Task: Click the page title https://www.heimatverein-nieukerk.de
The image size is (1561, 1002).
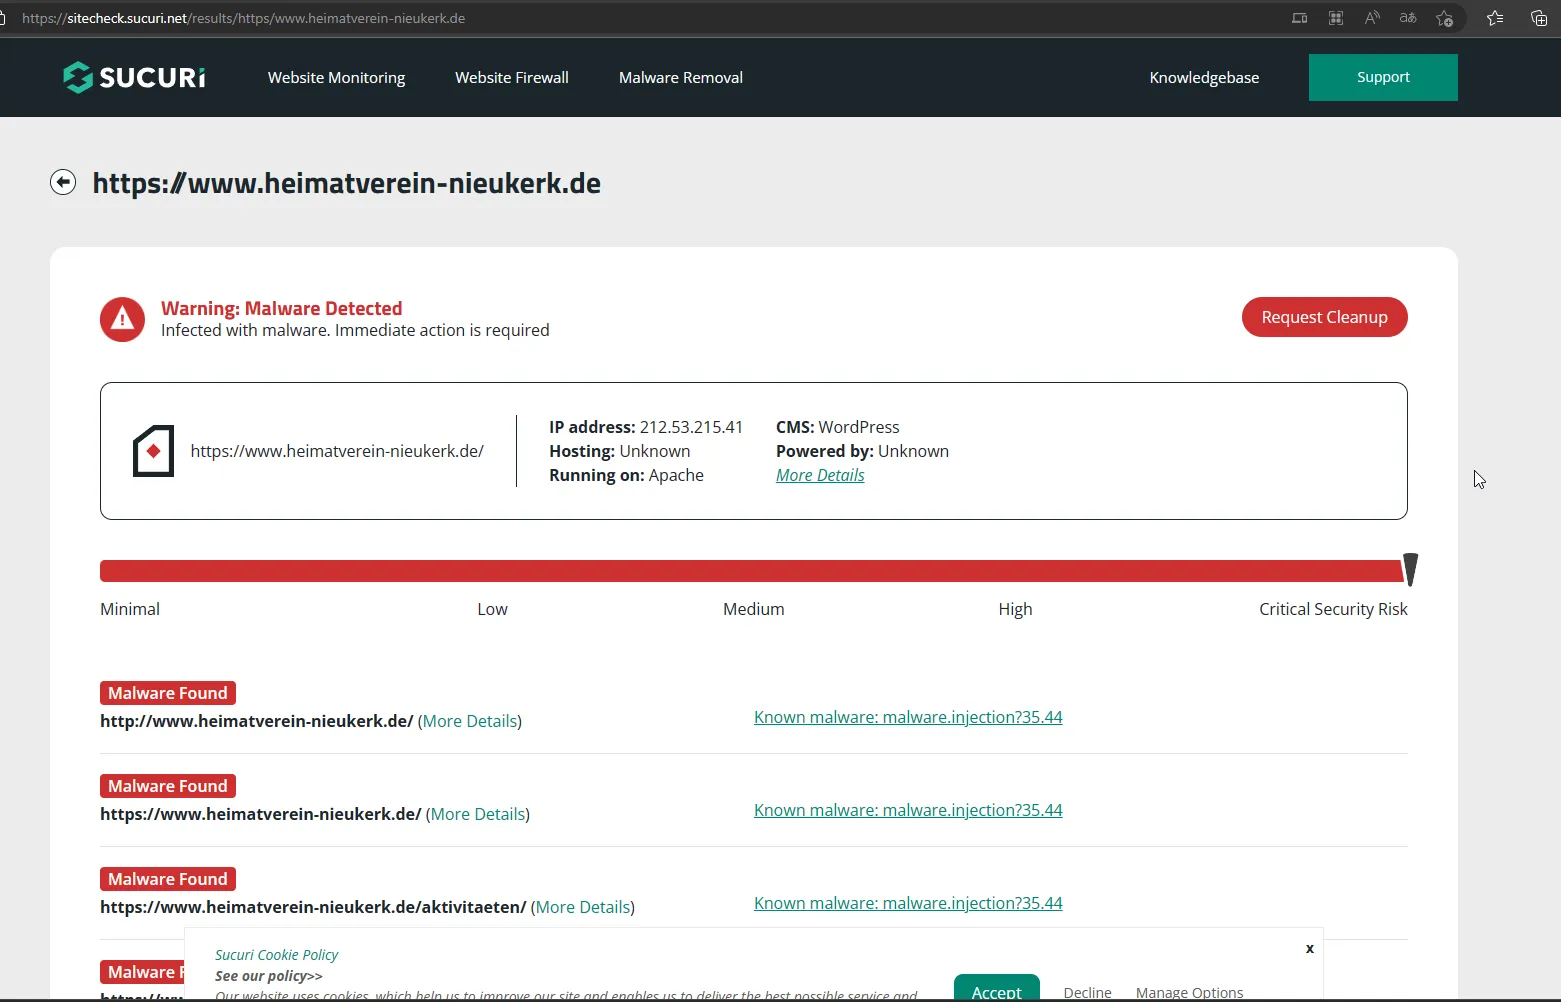Action: [347, 183]
